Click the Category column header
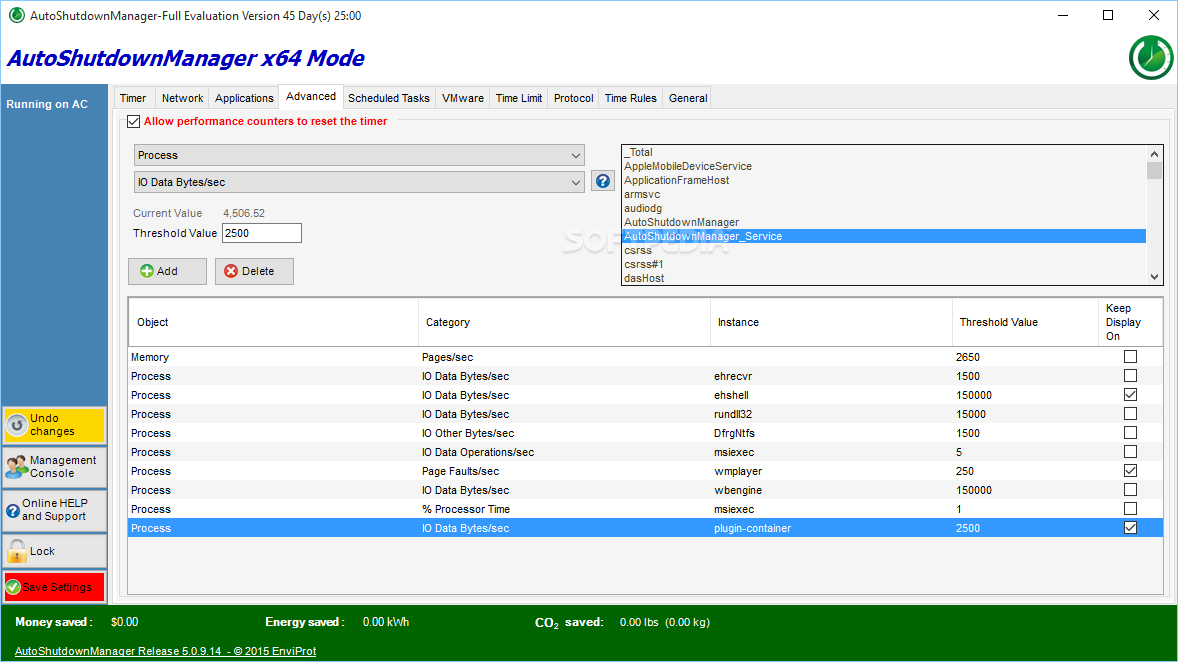 [564, 322]
